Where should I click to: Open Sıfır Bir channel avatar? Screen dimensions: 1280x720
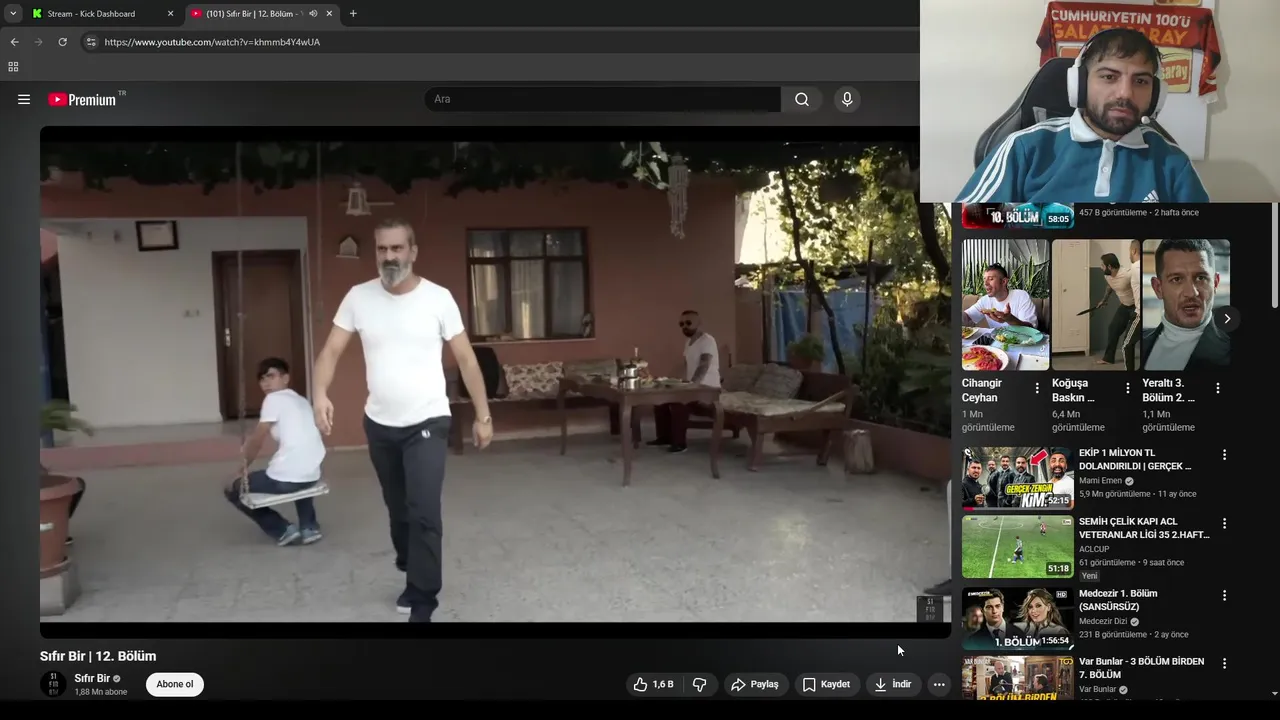[53, 684]
